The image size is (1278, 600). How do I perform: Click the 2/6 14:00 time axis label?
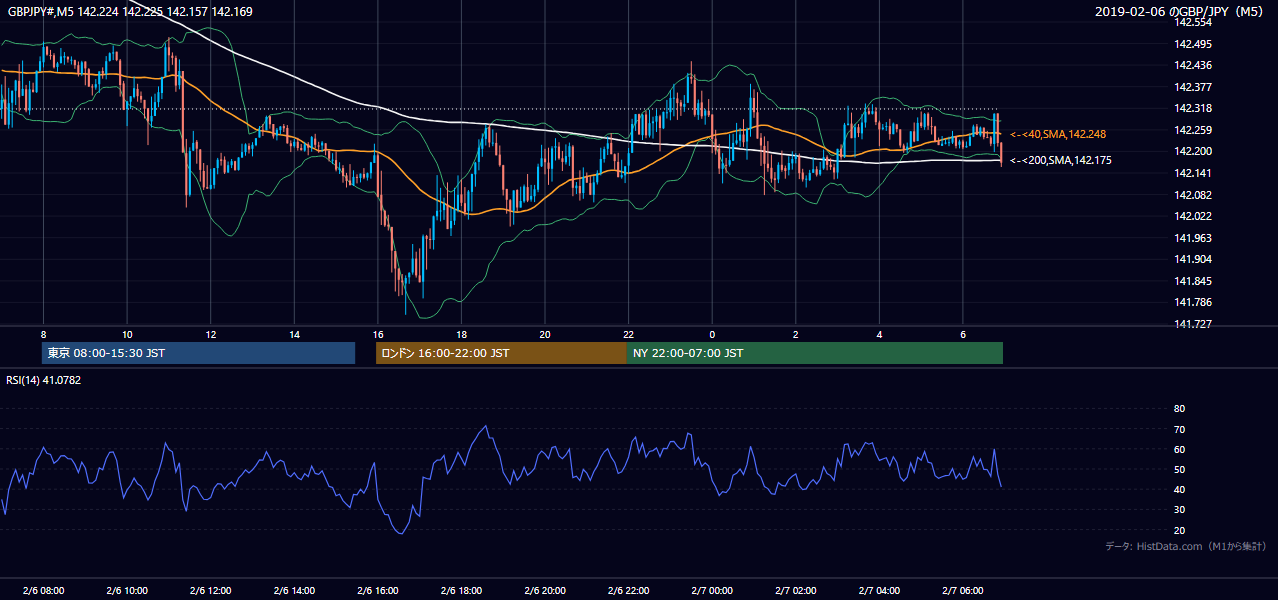295,591
